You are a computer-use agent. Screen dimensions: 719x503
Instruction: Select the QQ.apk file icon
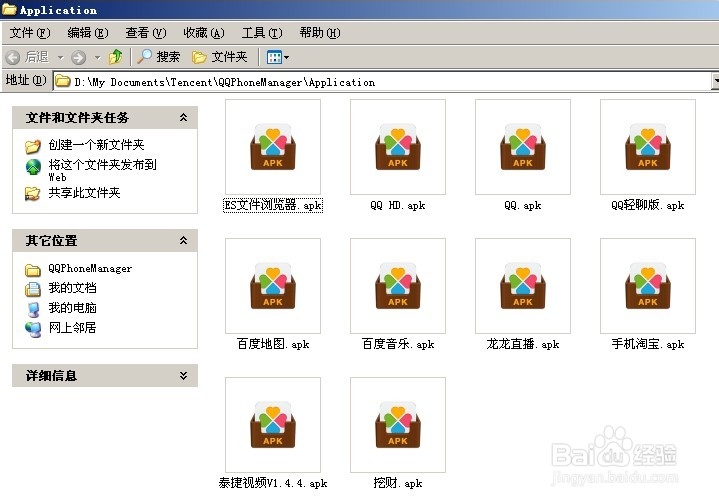coord(523,147)
